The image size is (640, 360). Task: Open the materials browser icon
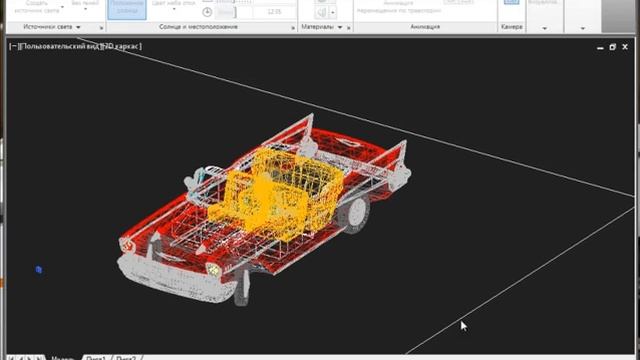[x=322, y=13]
